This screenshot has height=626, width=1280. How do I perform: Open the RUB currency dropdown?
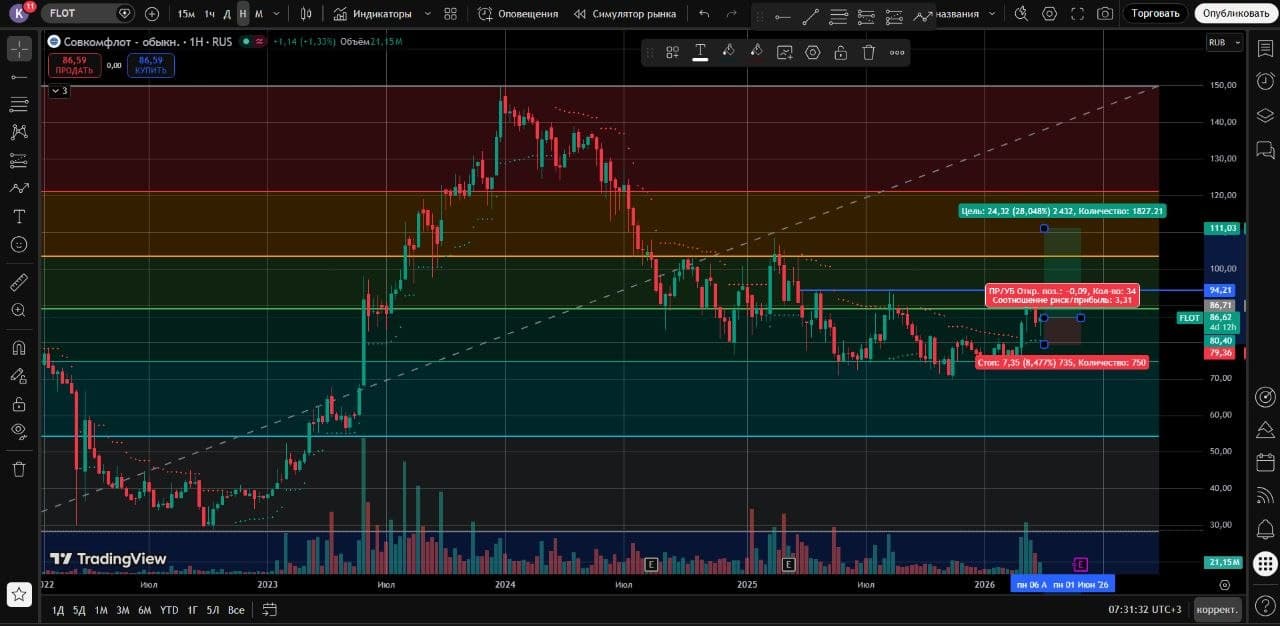(x=1224, y=42)
